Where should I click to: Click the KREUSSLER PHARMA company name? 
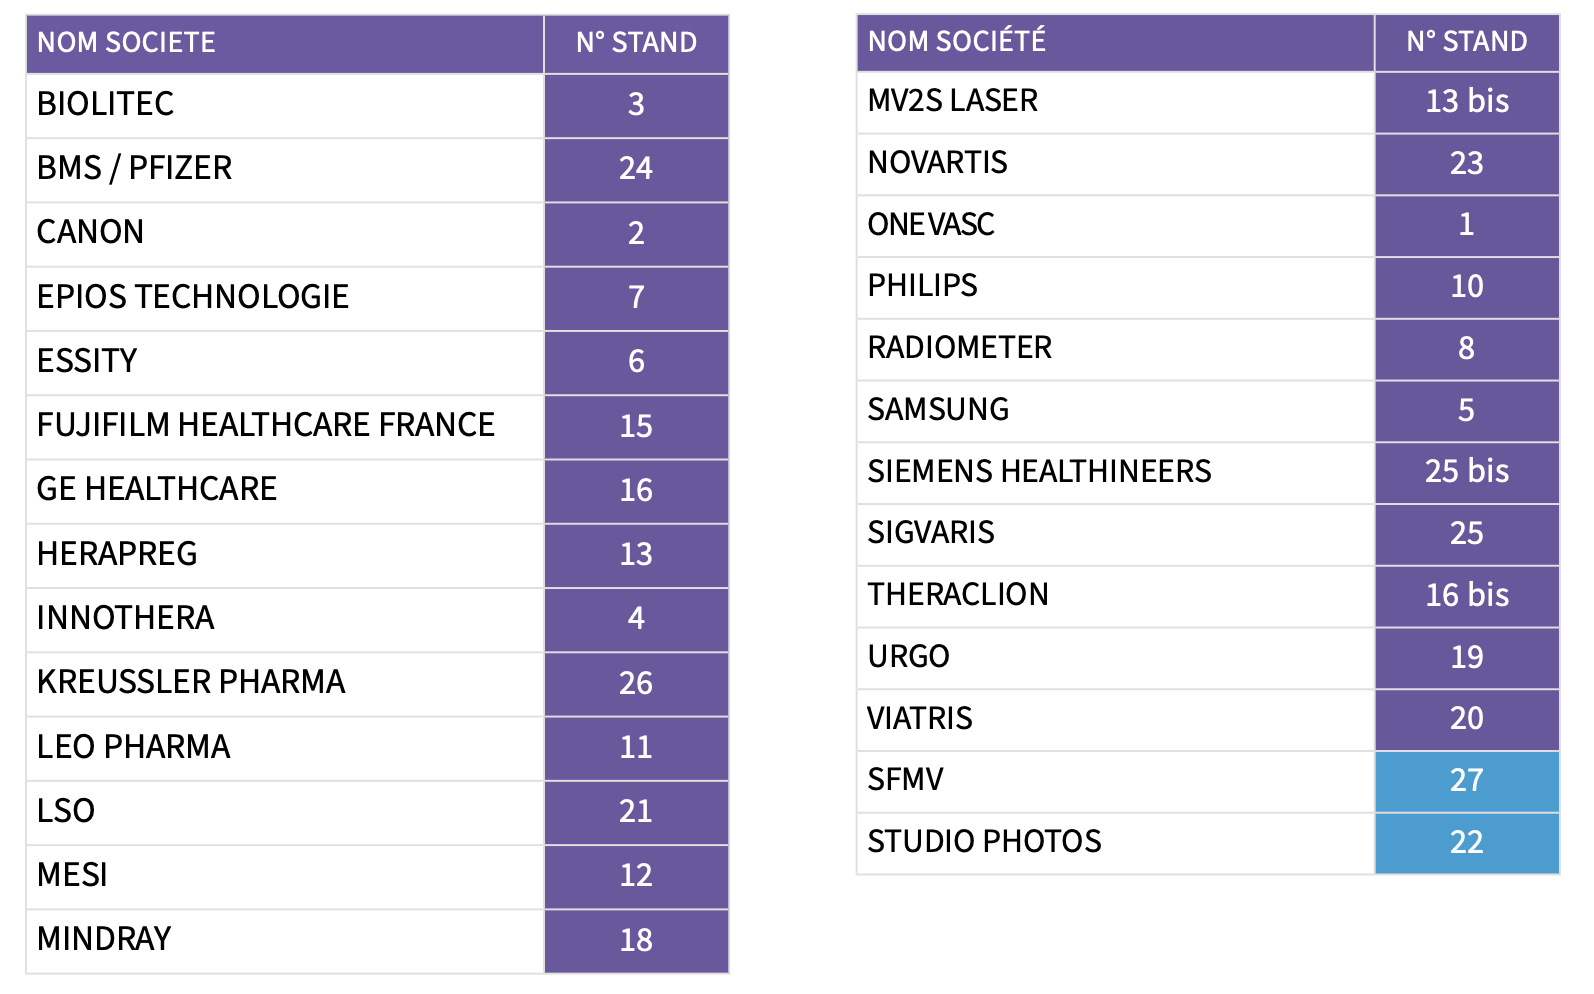[x=191, y=682]
